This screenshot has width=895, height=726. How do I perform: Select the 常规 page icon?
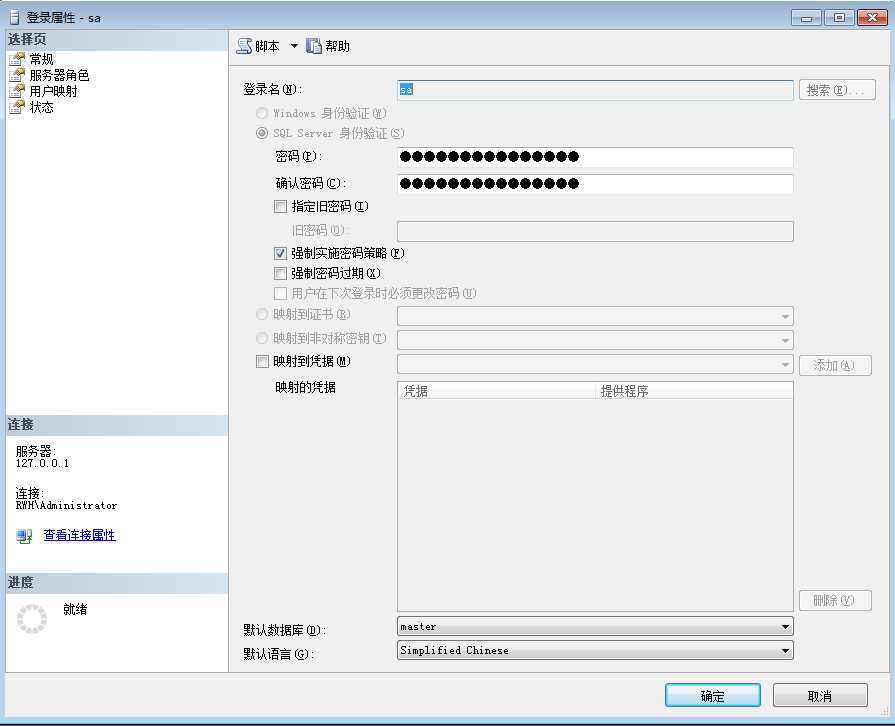pos(17,59)
